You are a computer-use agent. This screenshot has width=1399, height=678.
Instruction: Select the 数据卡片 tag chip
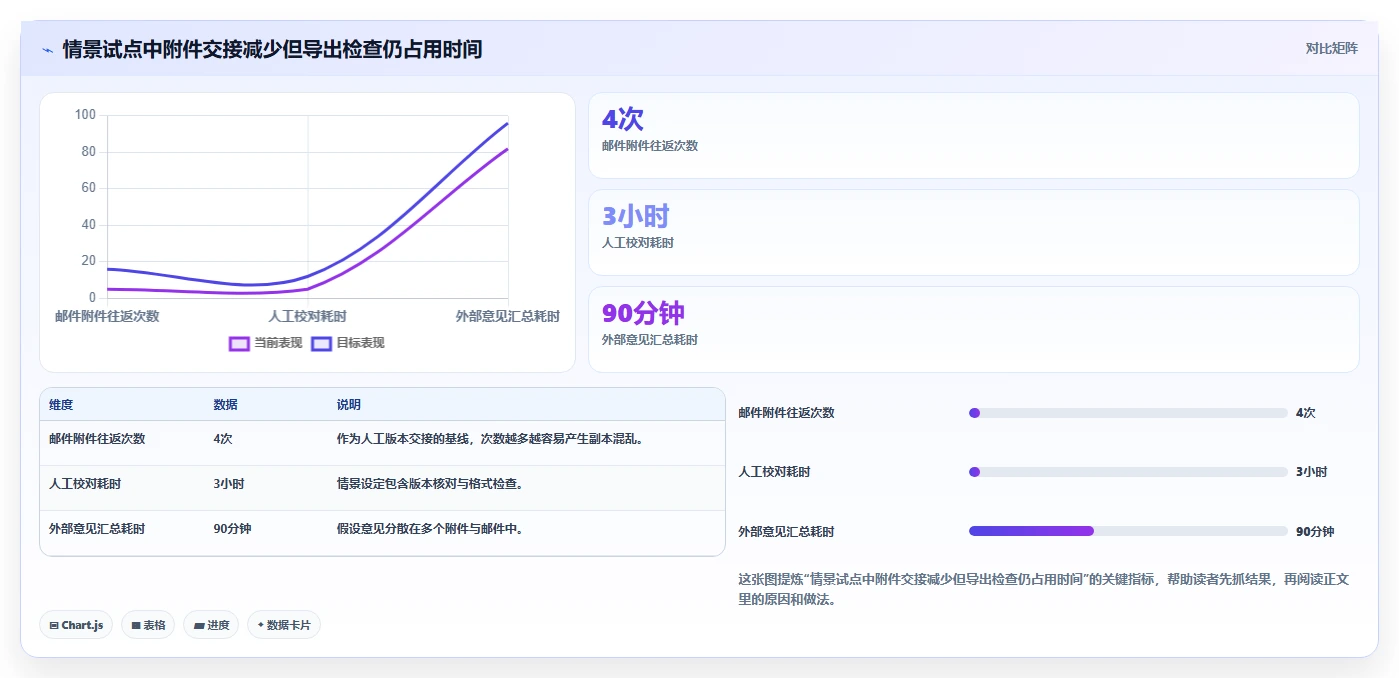(284, 625)
